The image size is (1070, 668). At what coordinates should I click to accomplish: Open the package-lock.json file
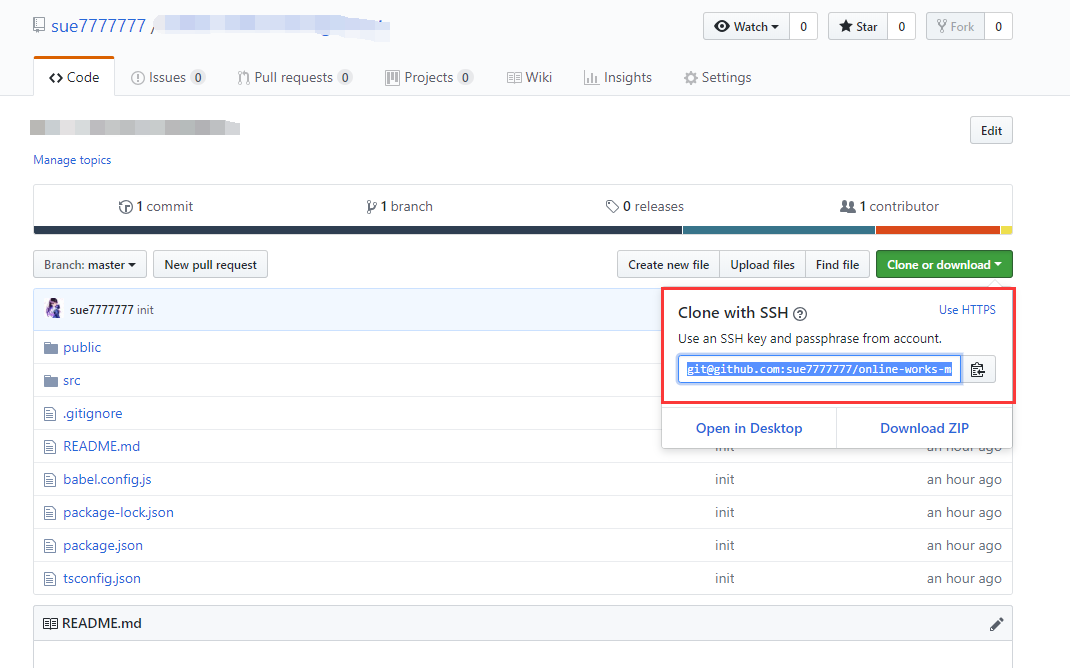pos(118,512)
